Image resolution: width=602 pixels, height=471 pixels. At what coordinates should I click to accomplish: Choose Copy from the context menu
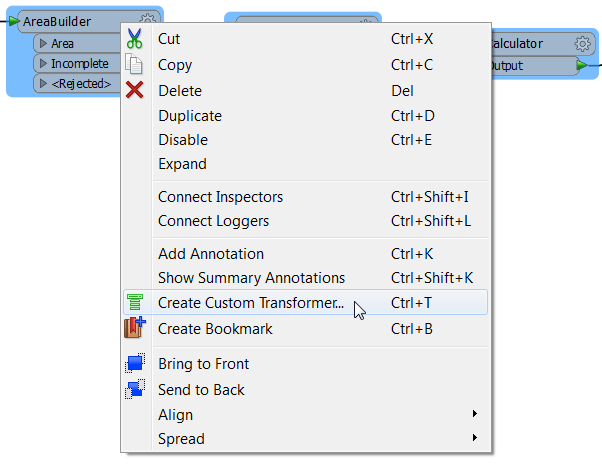coord(306,64)
